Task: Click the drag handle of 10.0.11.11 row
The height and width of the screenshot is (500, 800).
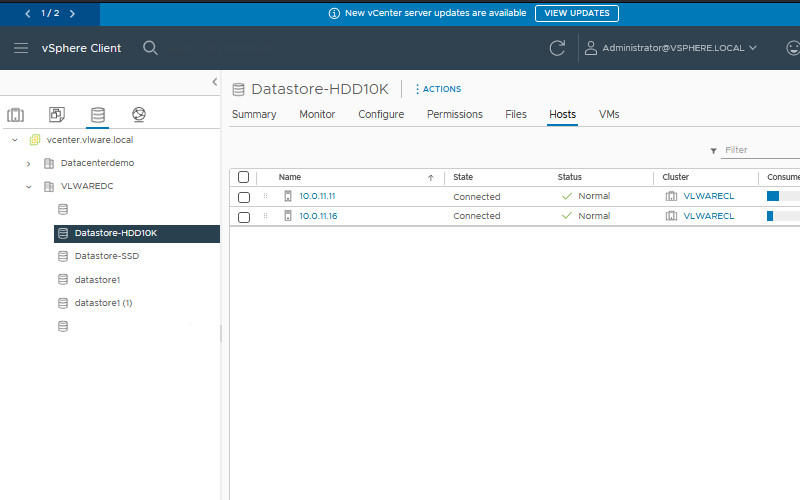Action: [265, 196]
